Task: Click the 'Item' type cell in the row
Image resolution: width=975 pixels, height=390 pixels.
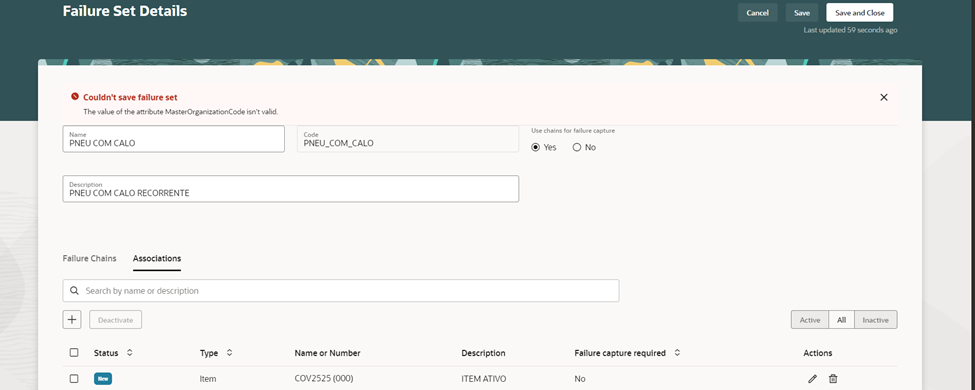Action: click(208, 379)
